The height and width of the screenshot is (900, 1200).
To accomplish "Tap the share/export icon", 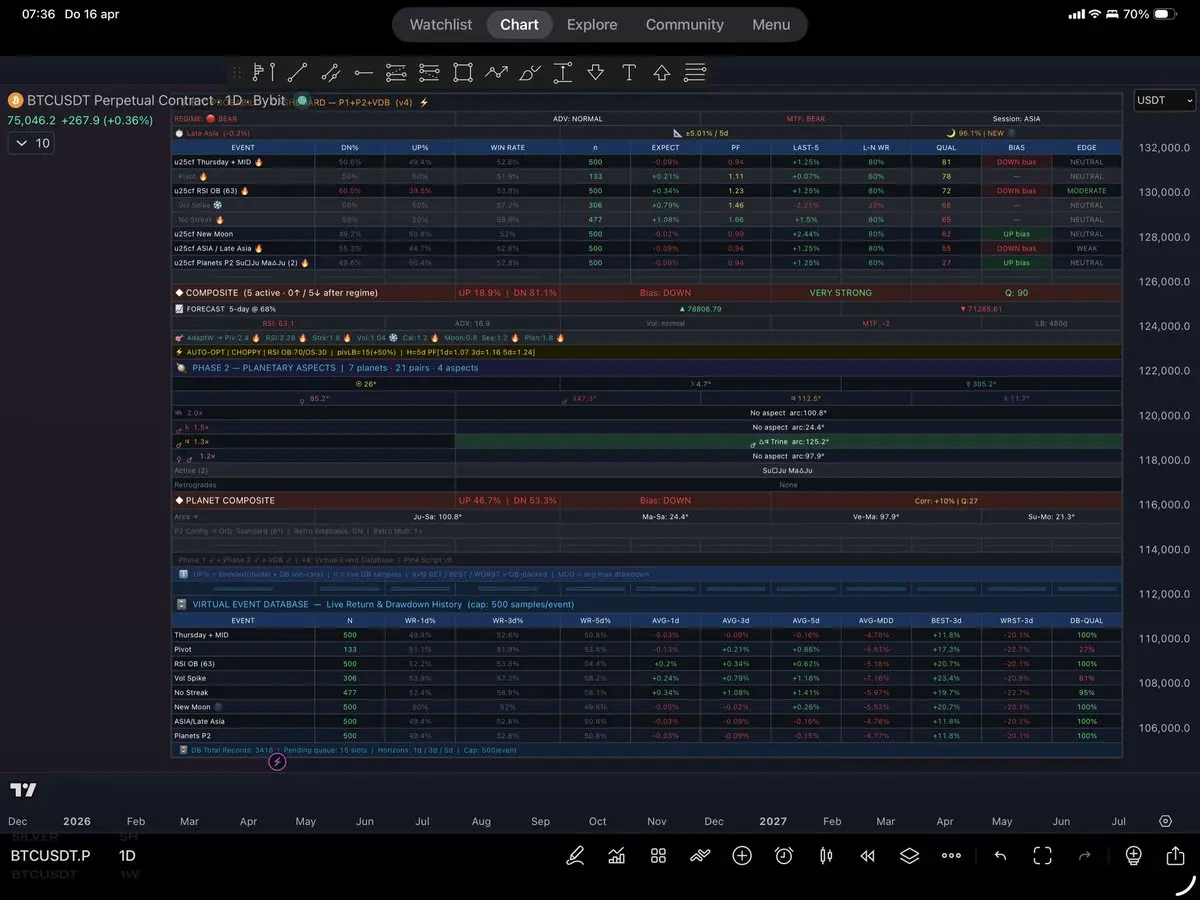I will click(x=1175, y=856).
